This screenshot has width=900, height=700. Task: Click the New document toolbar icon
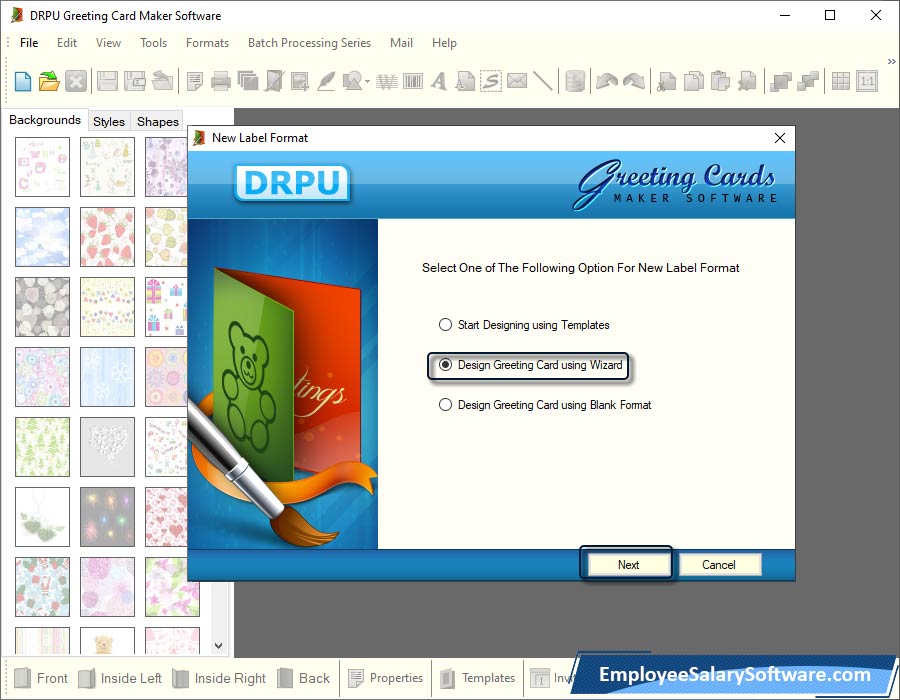pyautogui.click(x=22, y=81)
